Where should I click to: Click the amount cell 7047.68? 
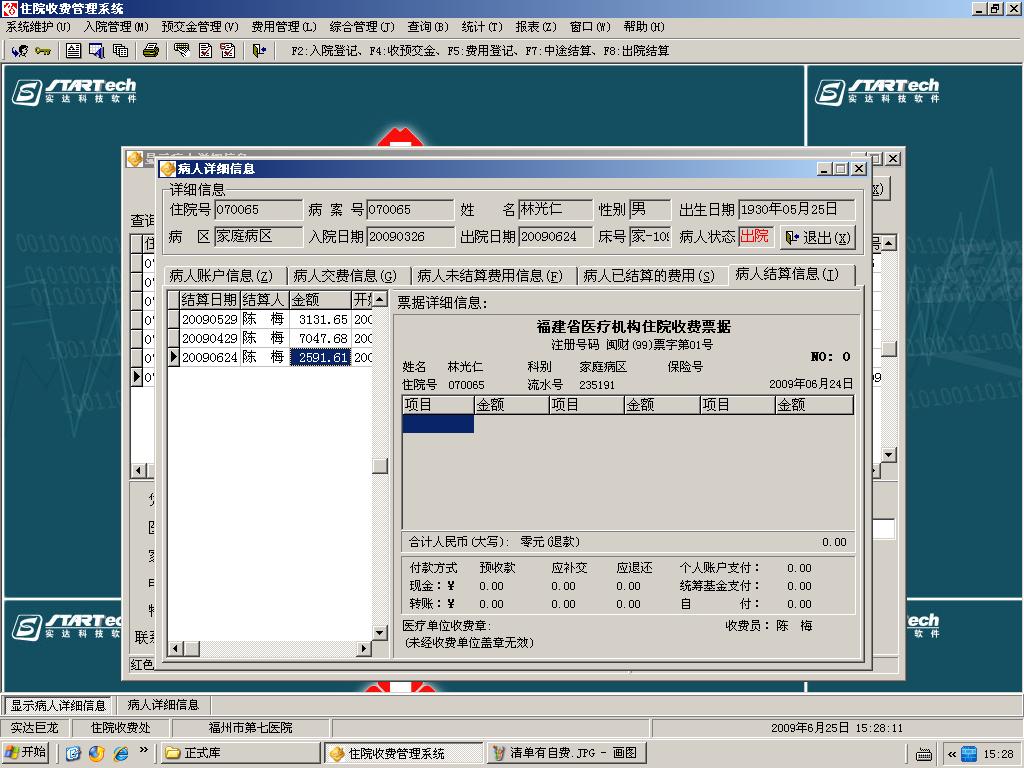[x=321, y=338]
